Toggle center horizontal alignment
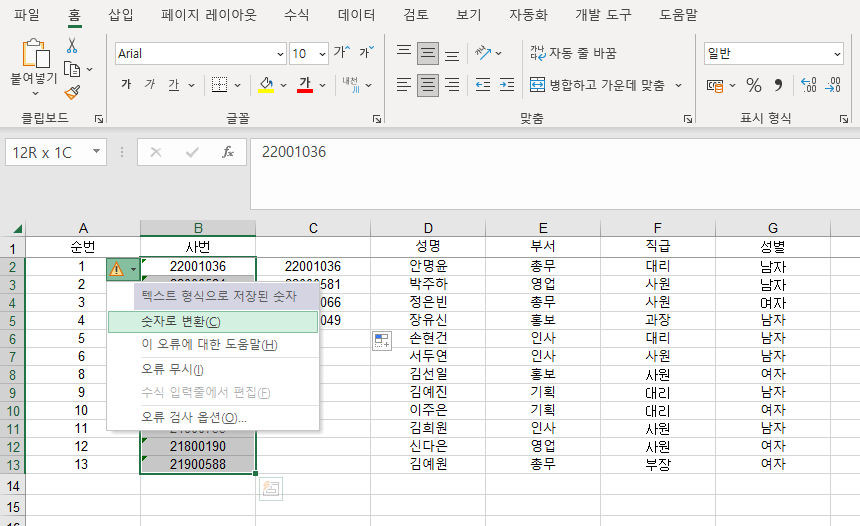 coord(428,85)
